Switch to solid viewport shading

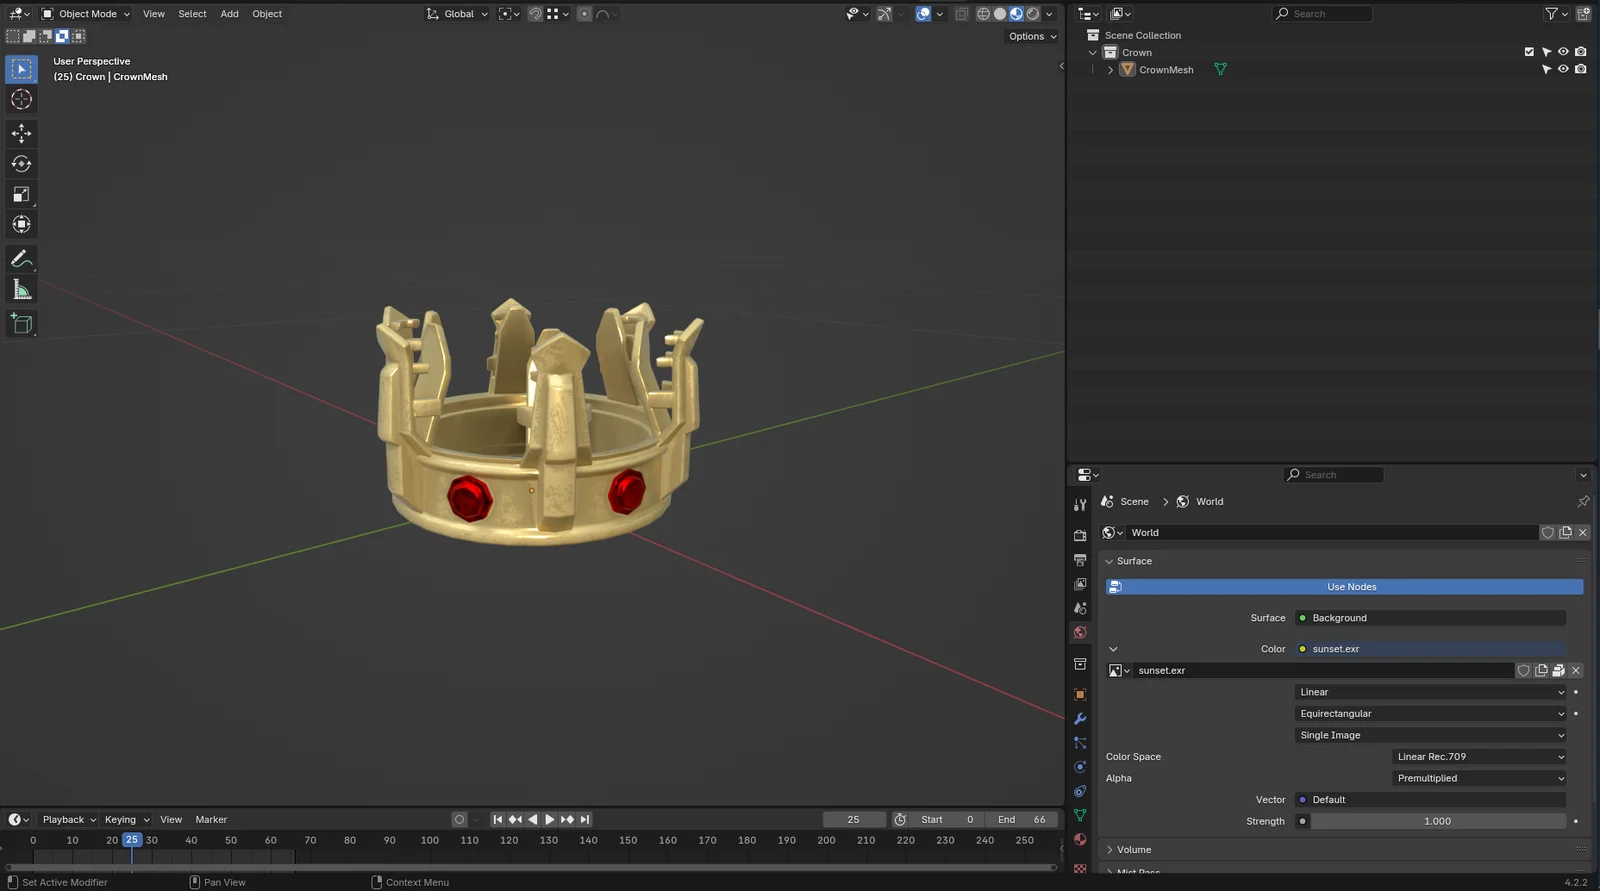pos(1000,14)
